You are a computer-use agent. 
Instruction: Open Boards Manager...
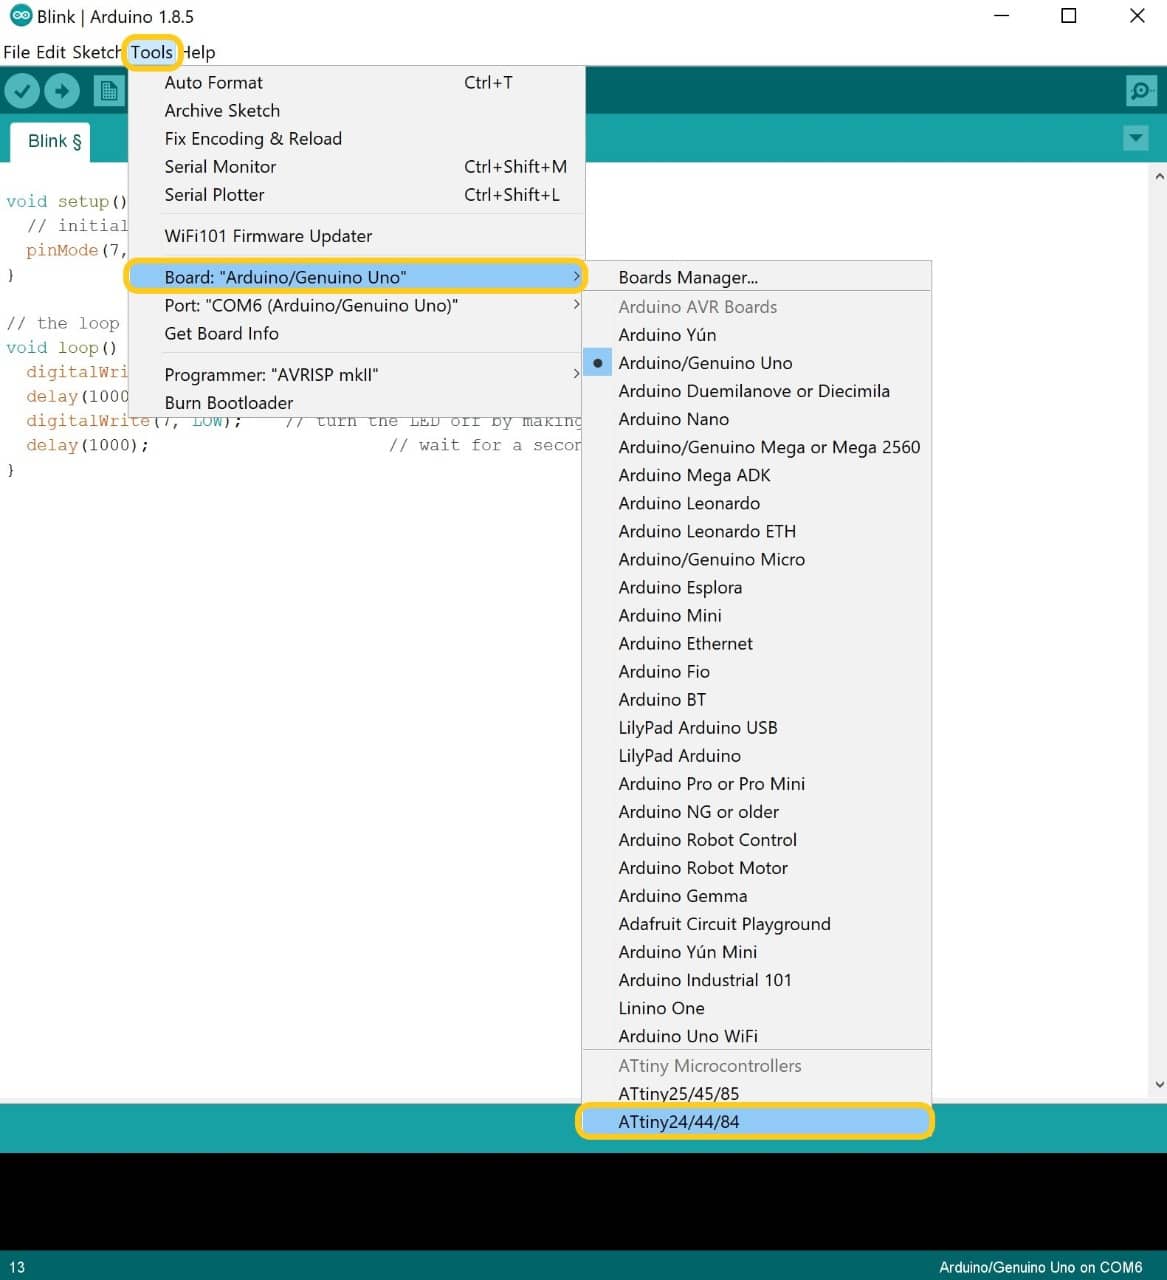(x=756, y=277)
